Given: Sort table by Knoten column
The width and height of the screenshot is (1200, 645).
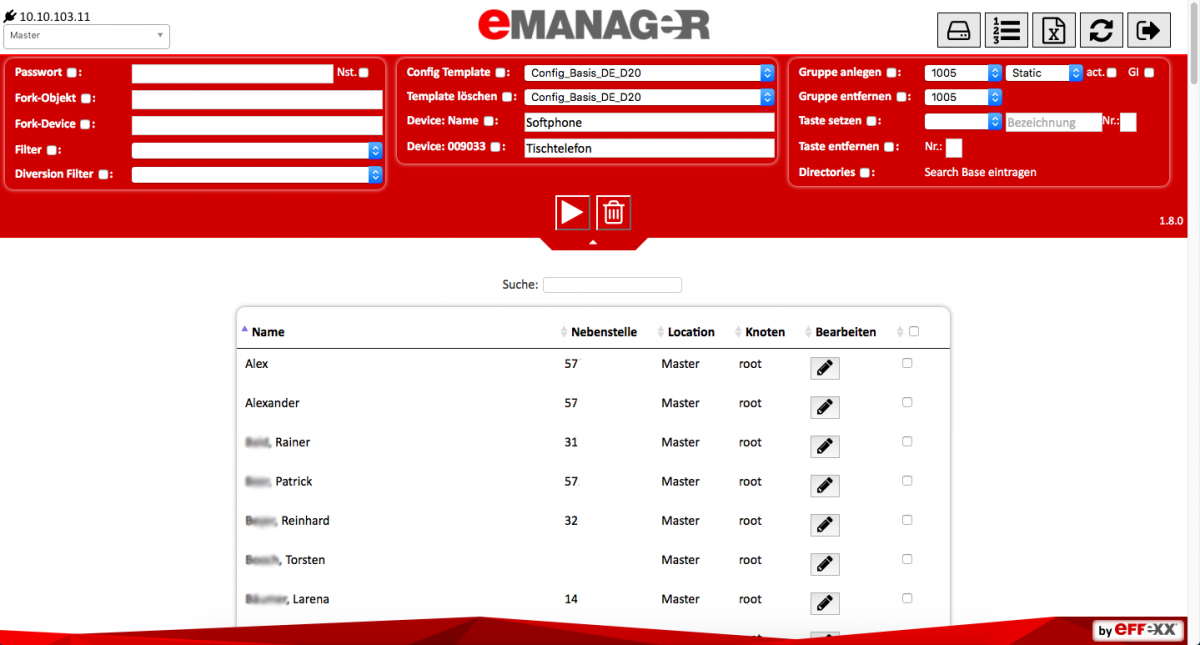Looking at the screenshot, I should click(765, 332).
